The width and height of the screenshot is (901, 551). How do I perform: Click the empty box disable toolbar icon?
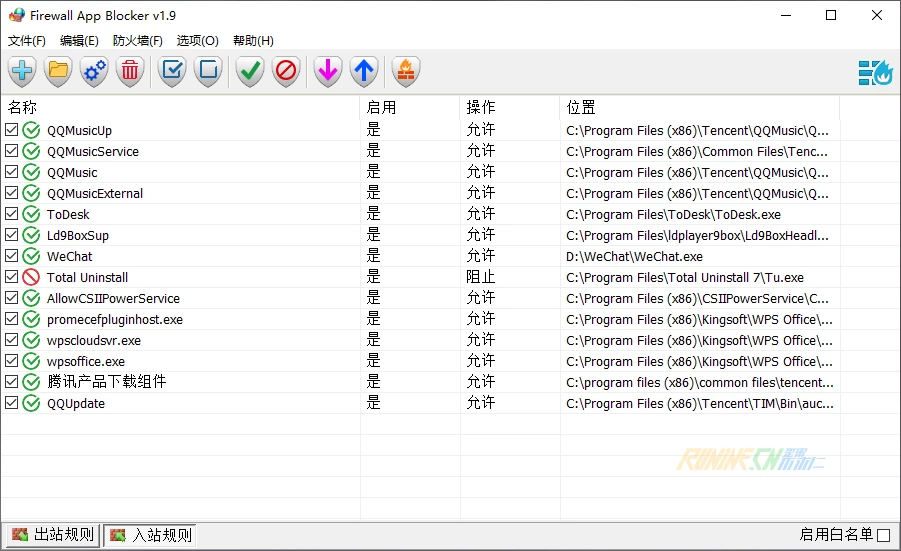[x=208, y=71]
